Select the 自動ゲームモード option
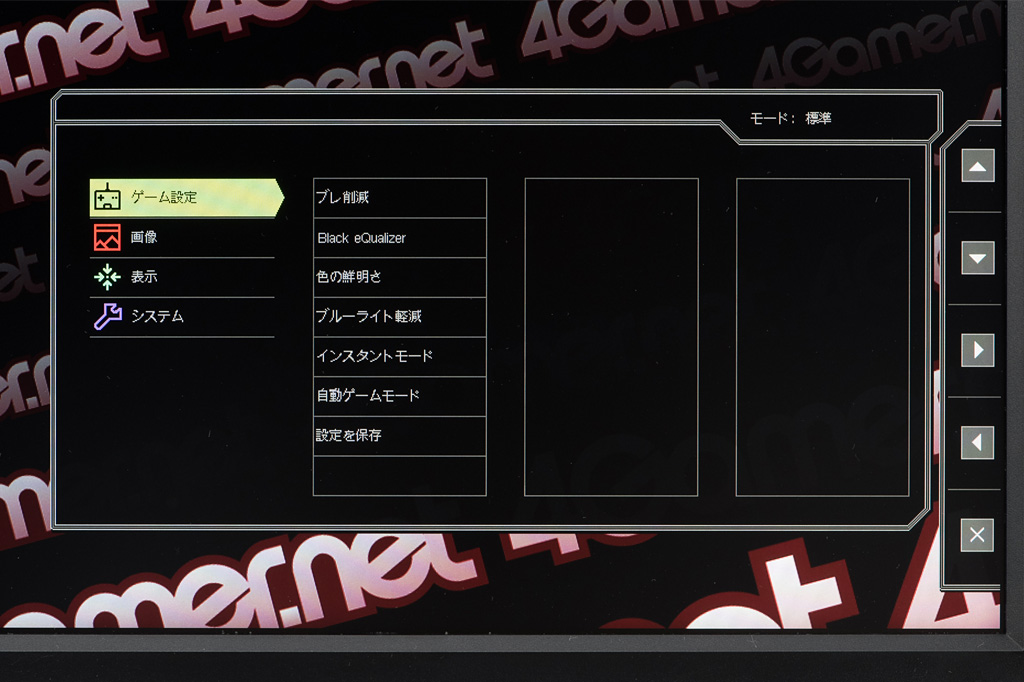This screenshot has height=682, width=1024. 400,397
